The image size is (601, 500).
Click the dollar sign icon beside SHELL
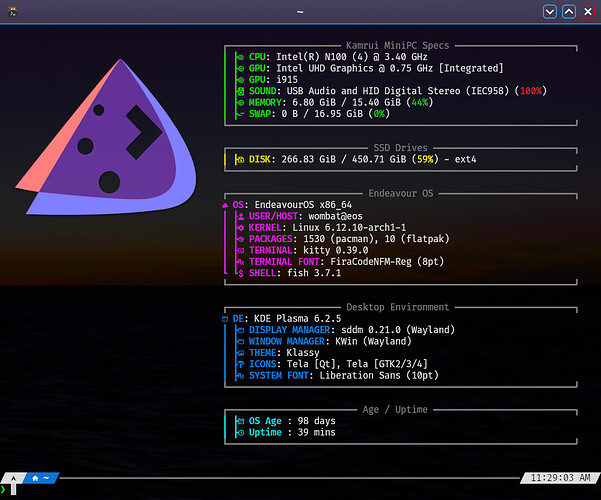(x=240, y=272)
